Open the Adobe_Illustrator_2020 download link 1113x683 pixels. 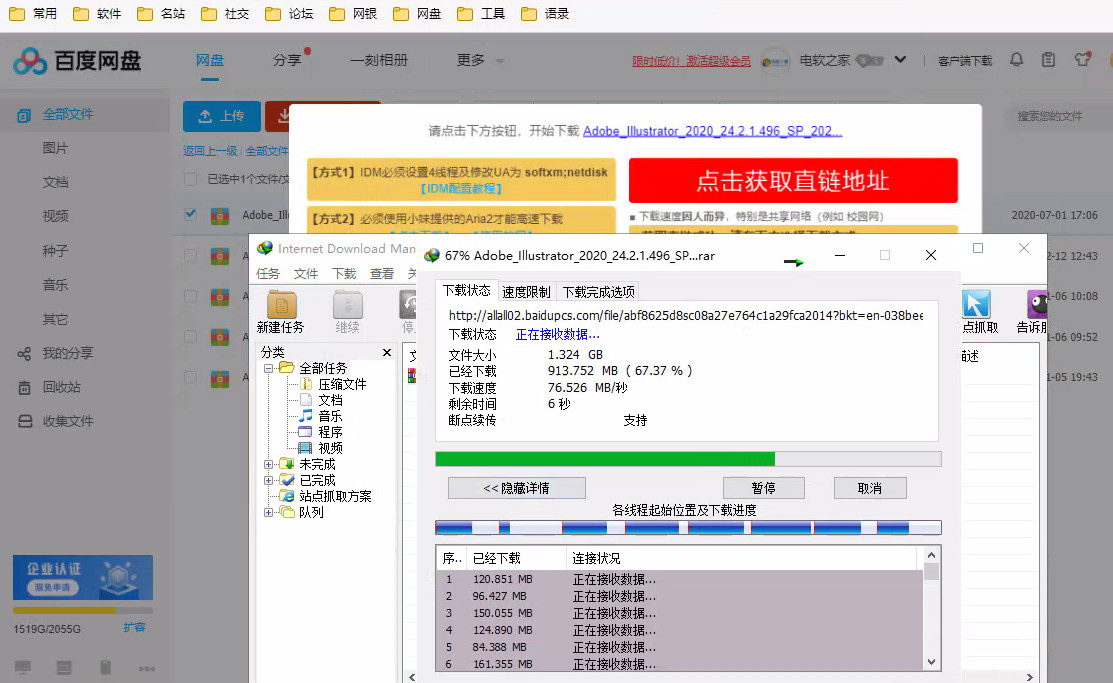712,131
